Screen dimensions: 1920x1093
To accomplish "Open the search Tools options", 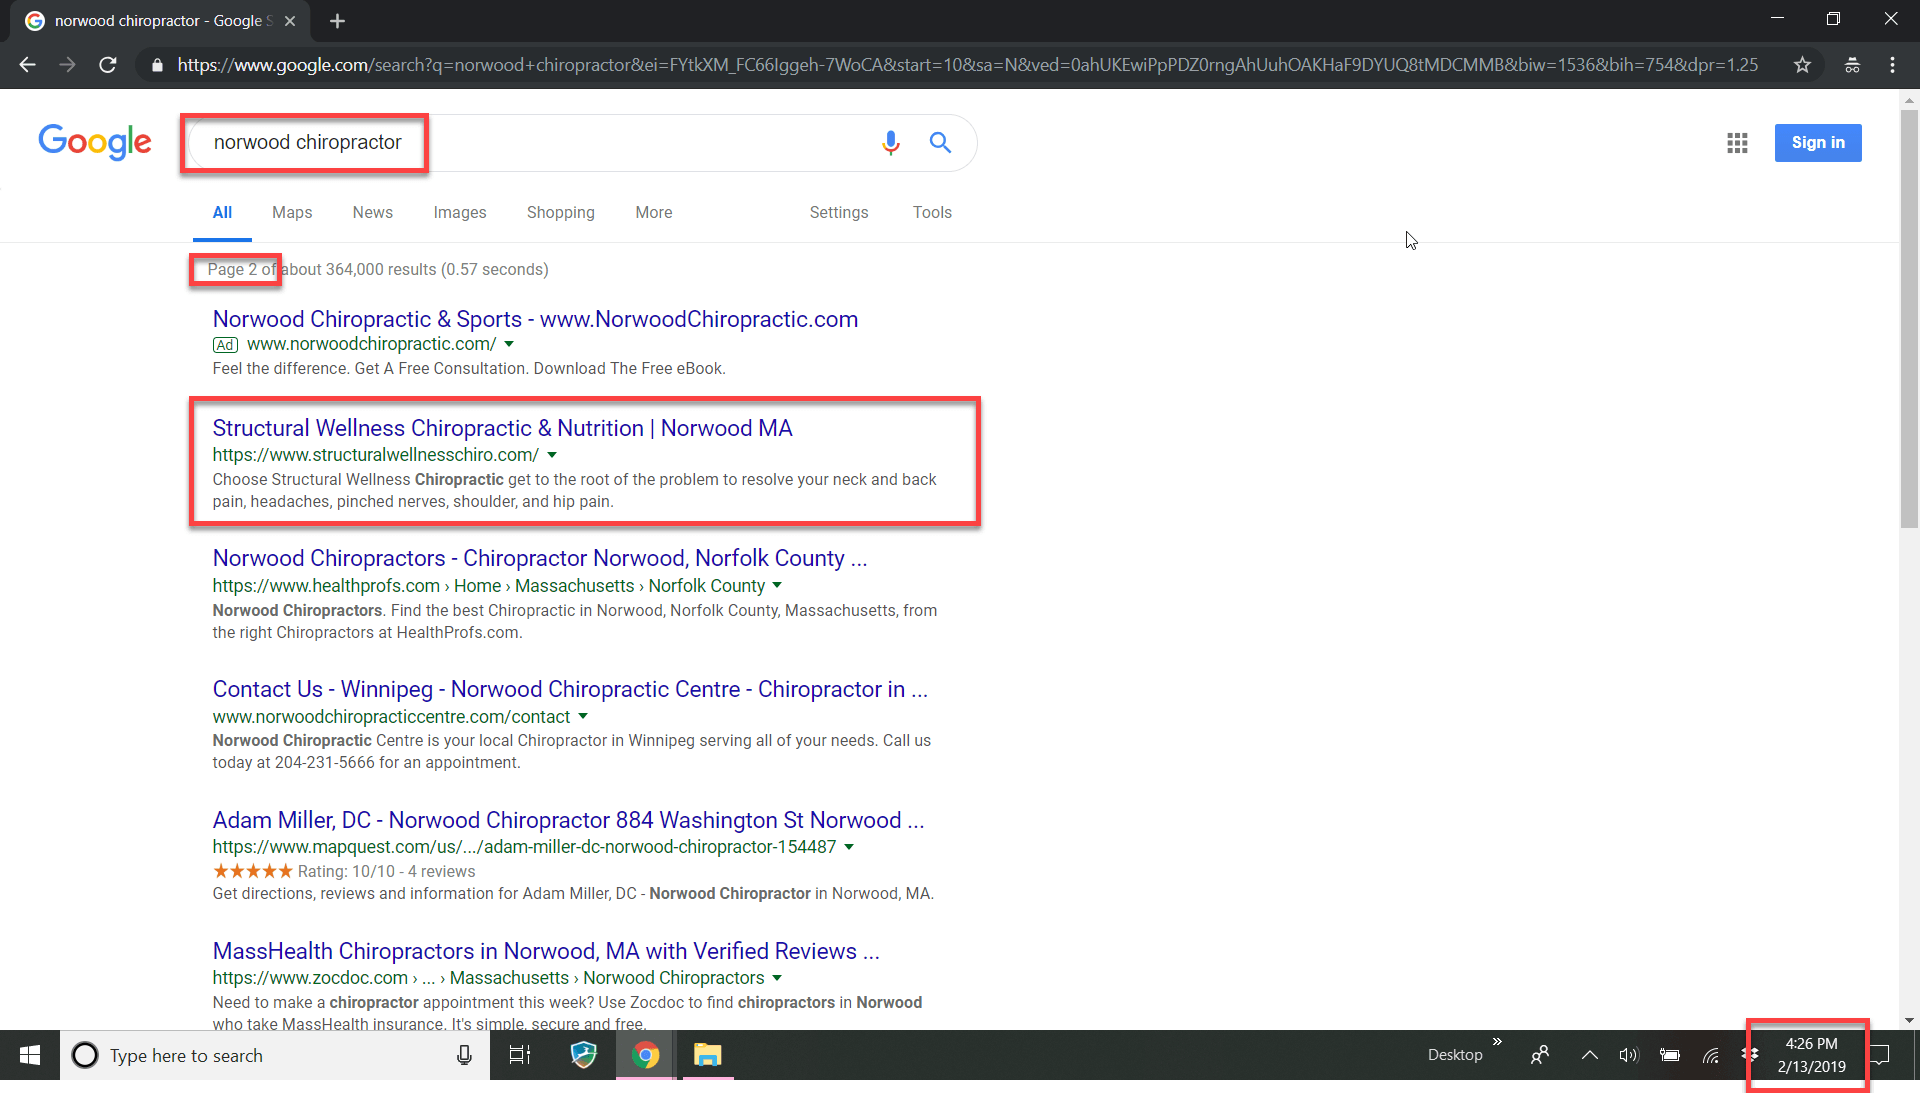I will tap(932, 213).
